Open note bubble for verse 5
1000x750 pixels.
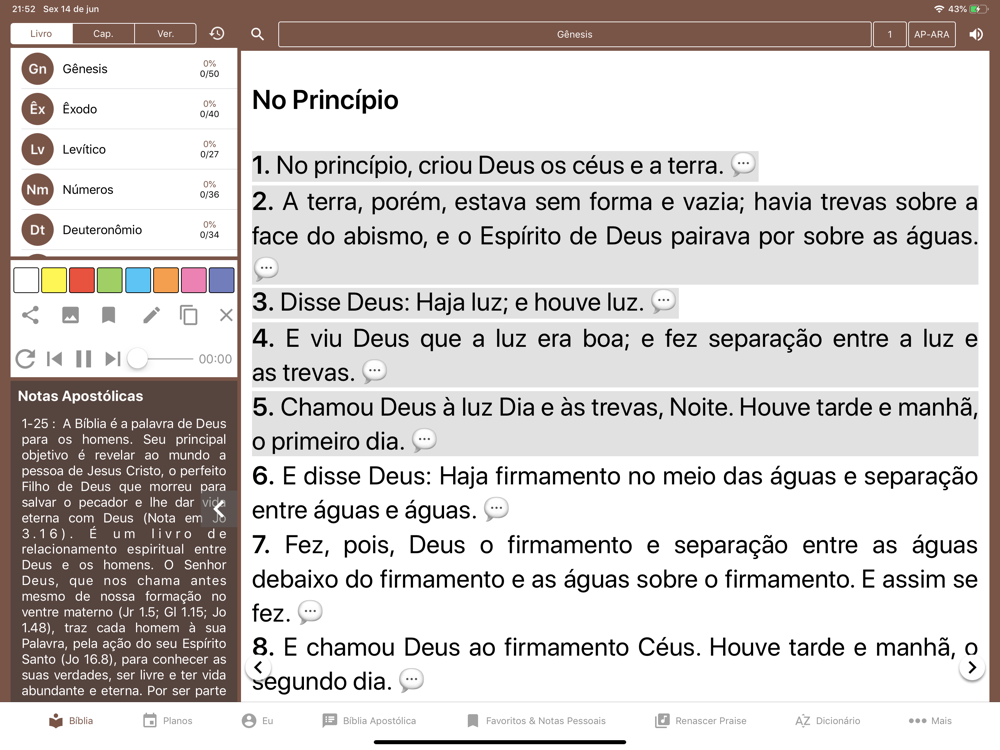tap(424, 440)
